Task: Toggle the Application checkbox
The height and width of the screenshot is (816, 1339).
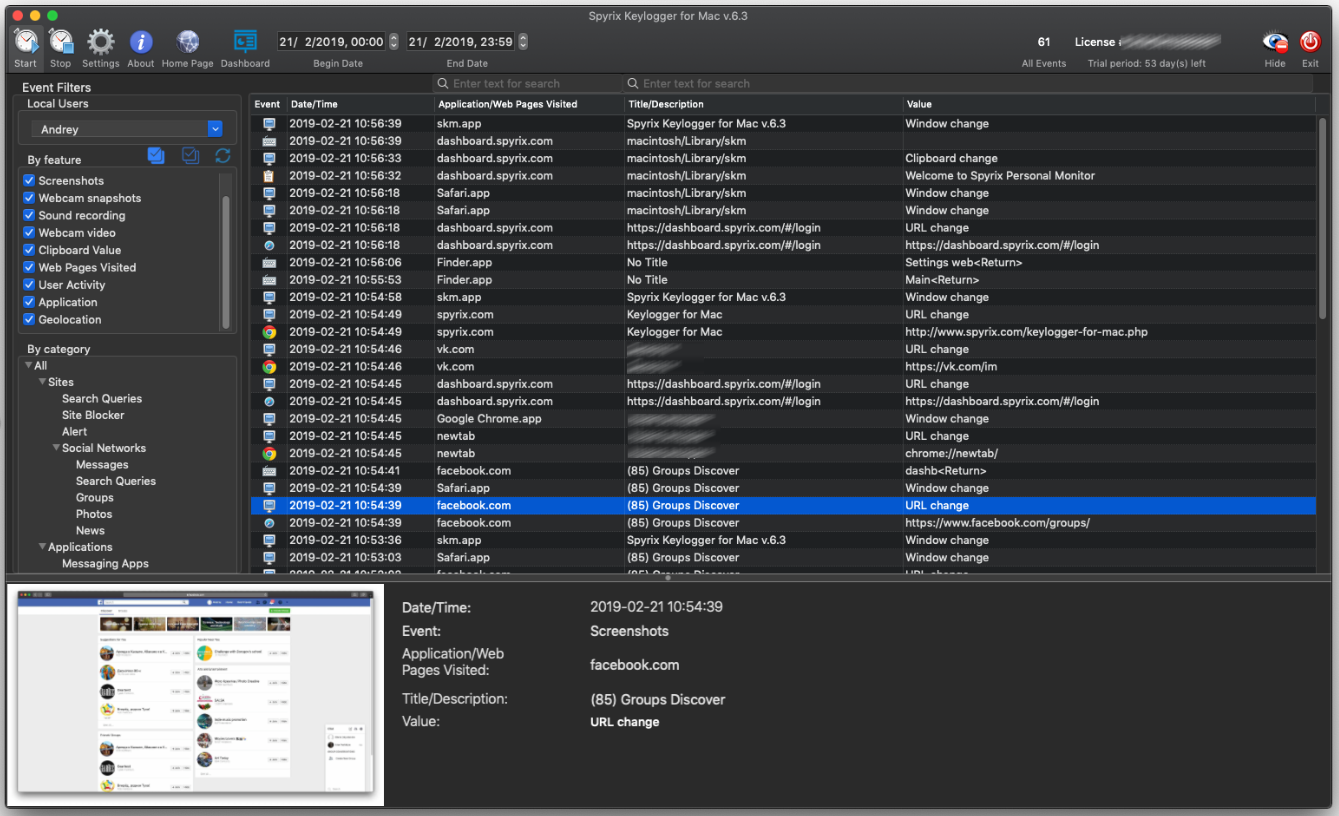Action: click(x=29, y=302)
